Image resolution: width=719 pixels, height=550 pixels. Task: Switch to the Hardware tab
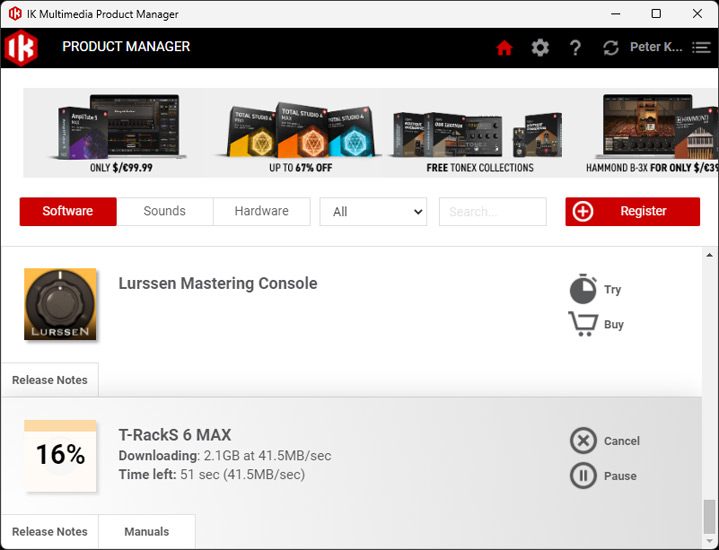[261, 211]
